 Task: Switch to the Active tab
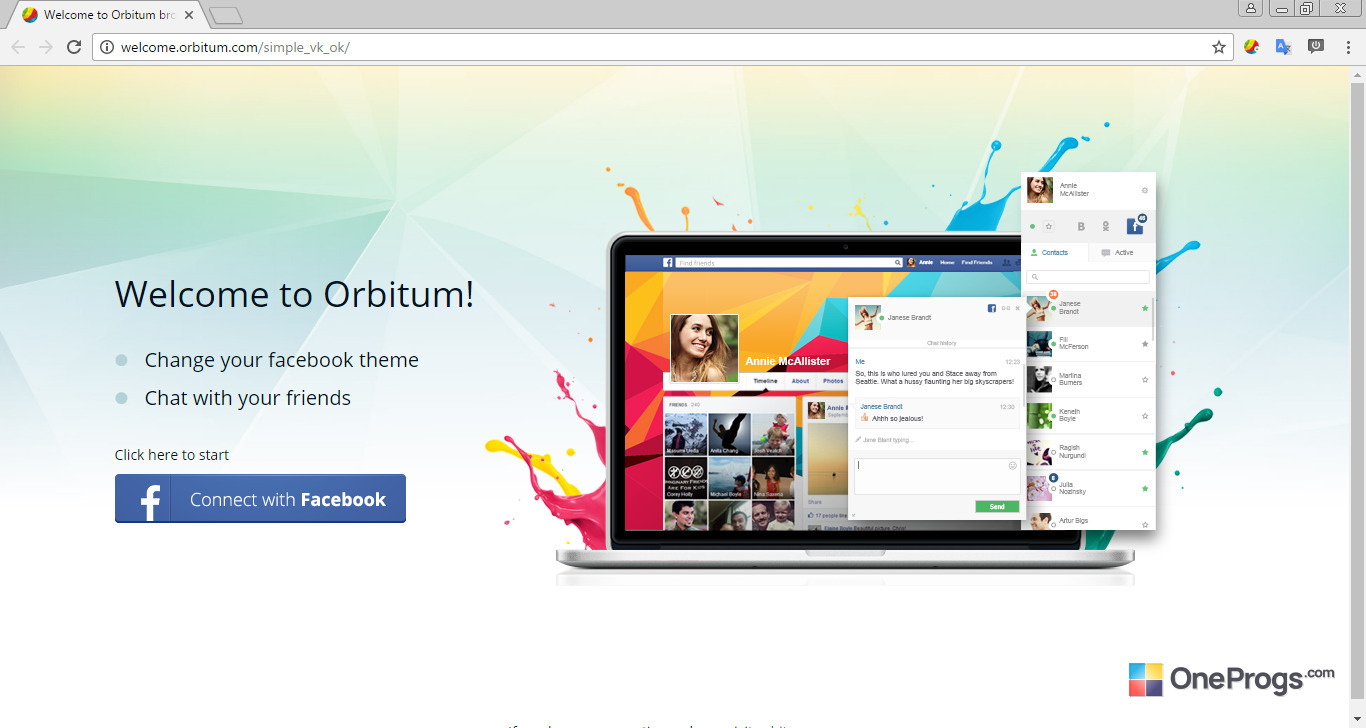1121,253
